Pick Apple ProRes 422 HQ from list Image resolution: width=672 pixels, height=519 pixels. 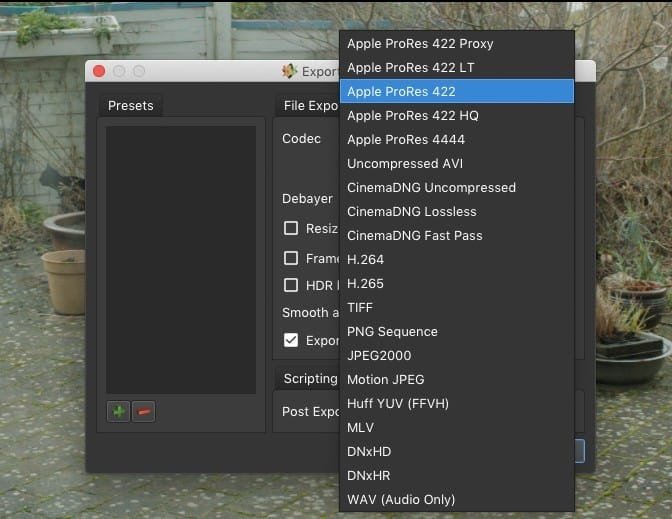[456, 115]
